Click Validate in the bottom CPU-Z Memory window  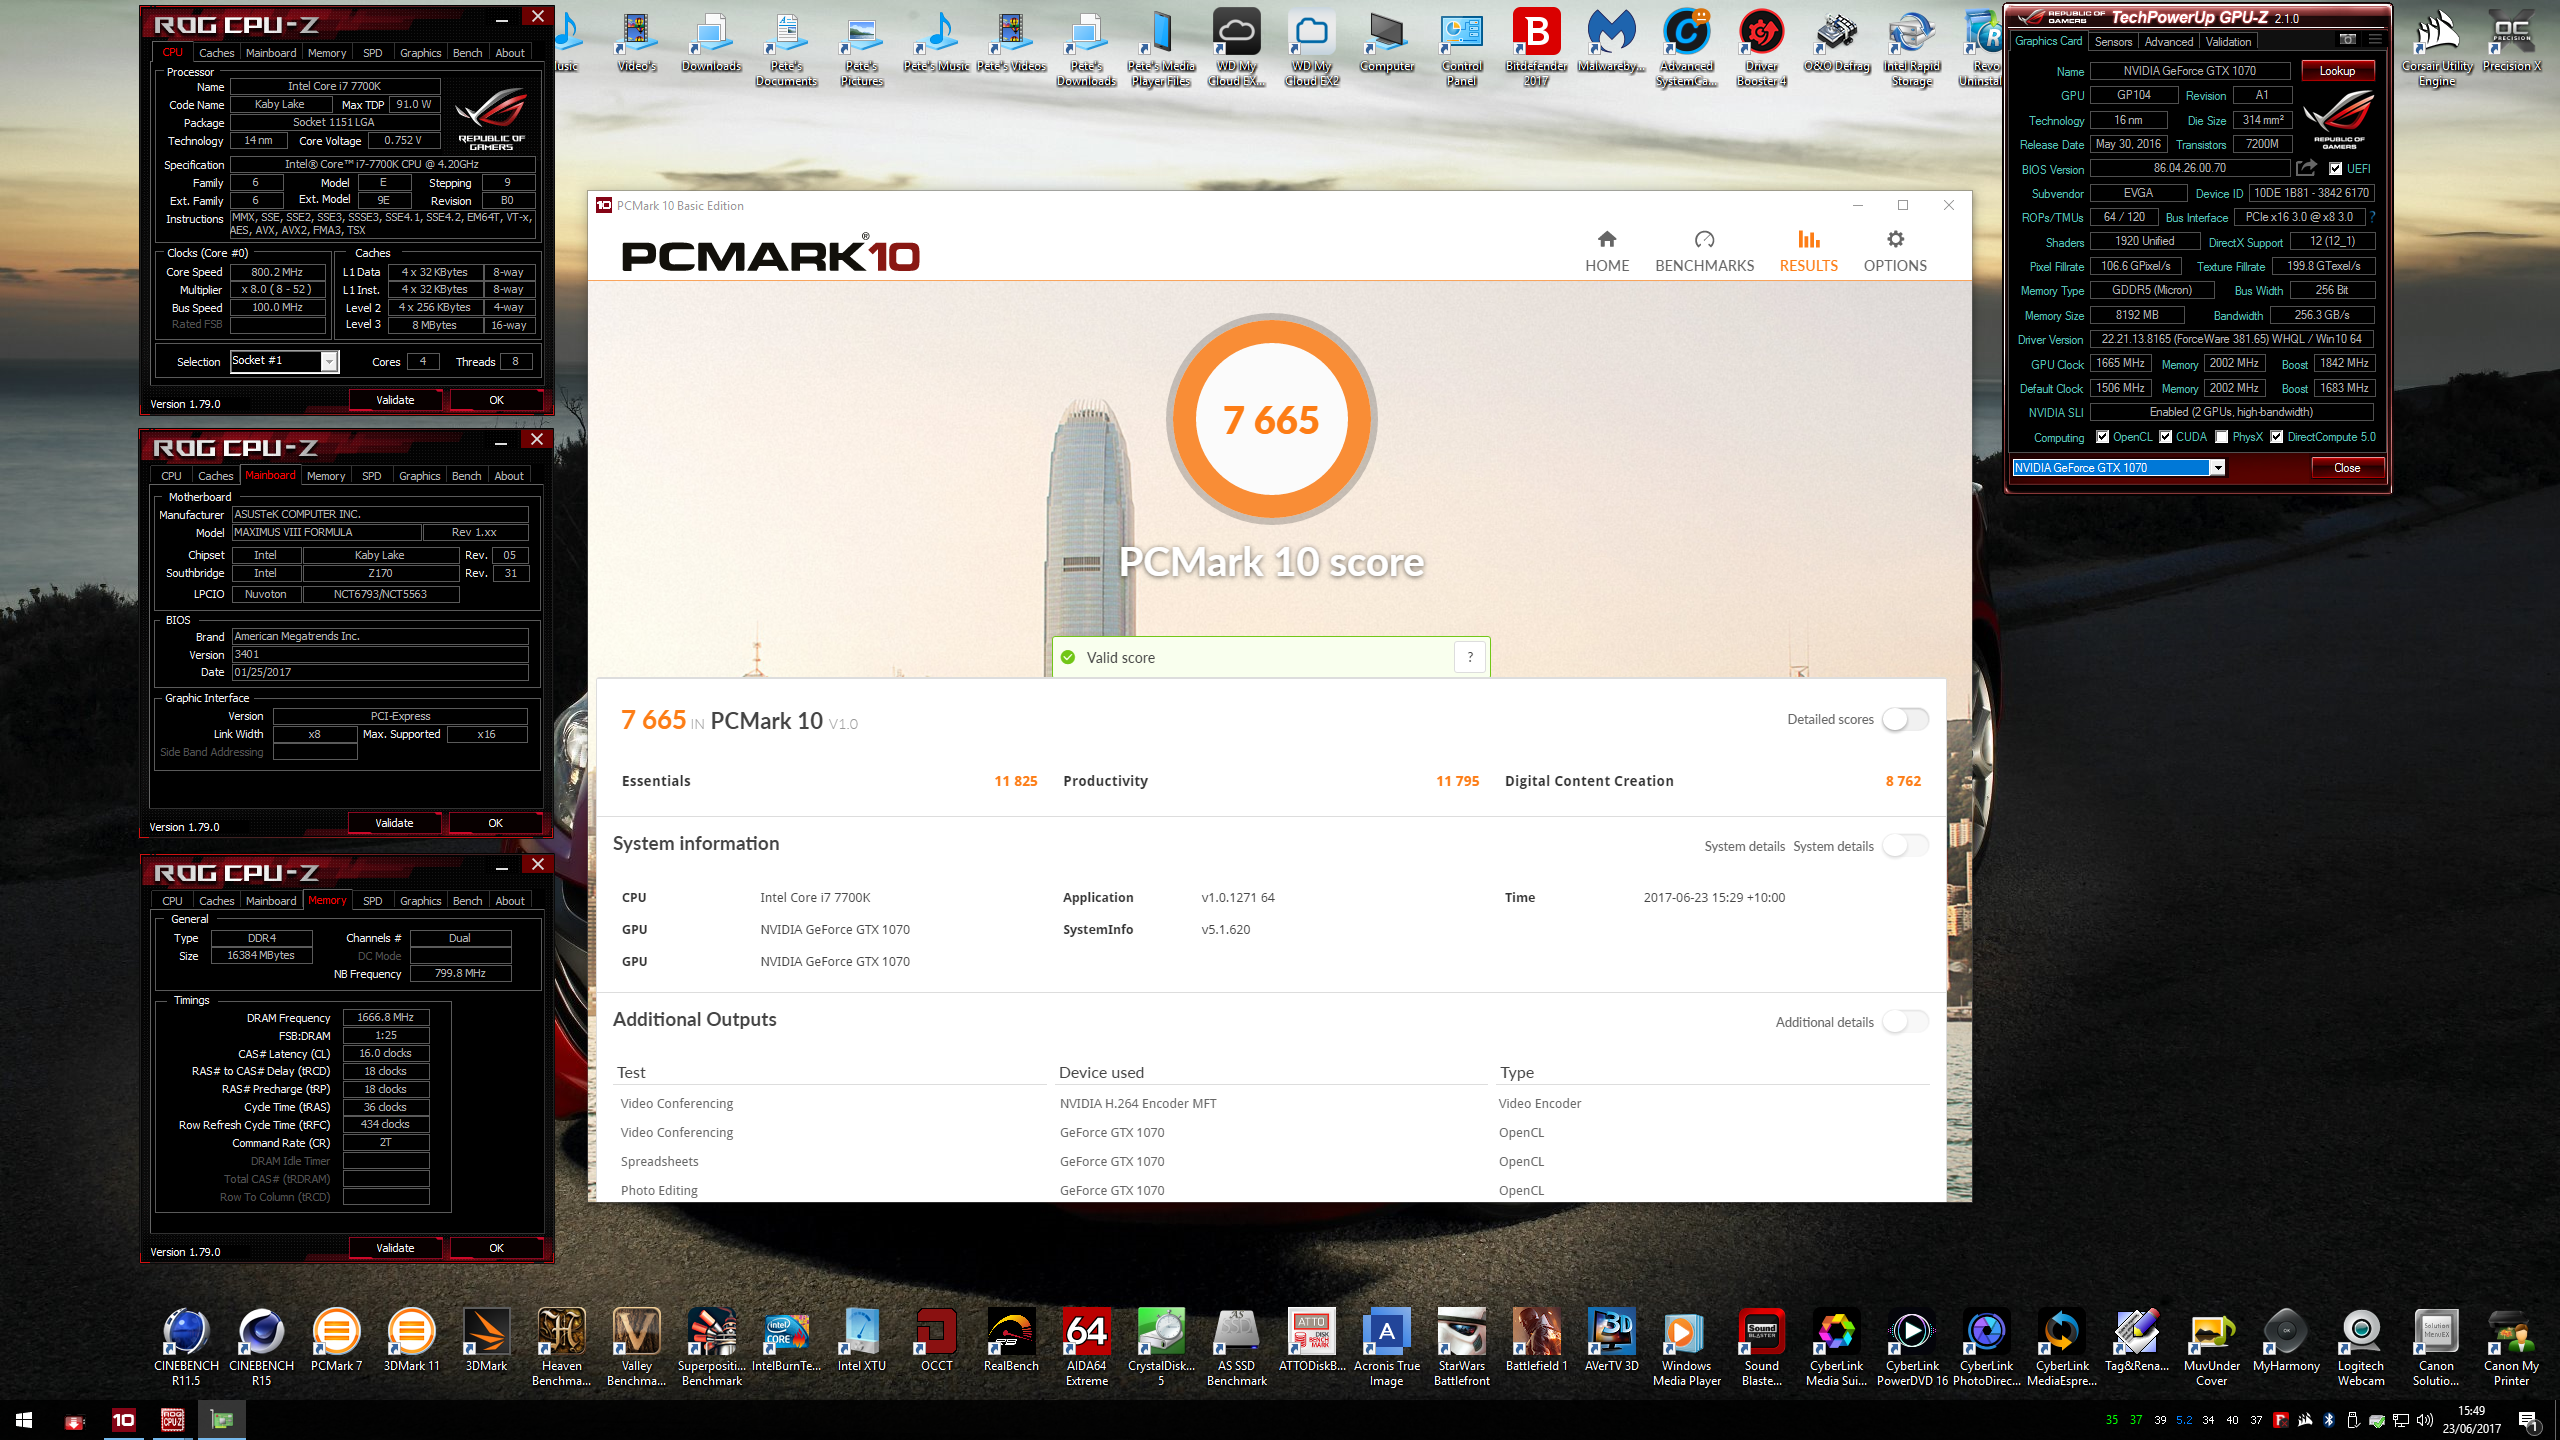click(395, 1248)
